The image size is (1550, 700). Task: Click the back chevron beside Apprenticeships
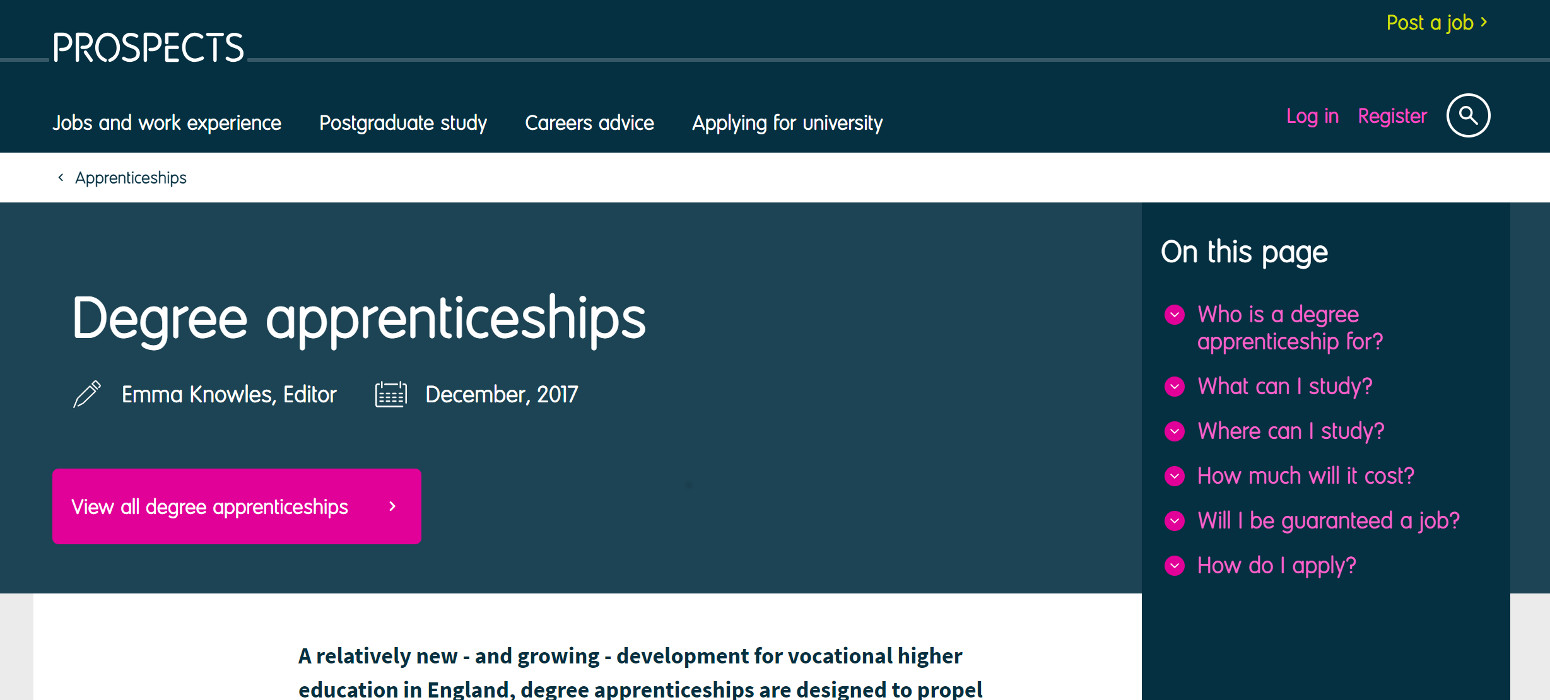(x=61, y=178)
